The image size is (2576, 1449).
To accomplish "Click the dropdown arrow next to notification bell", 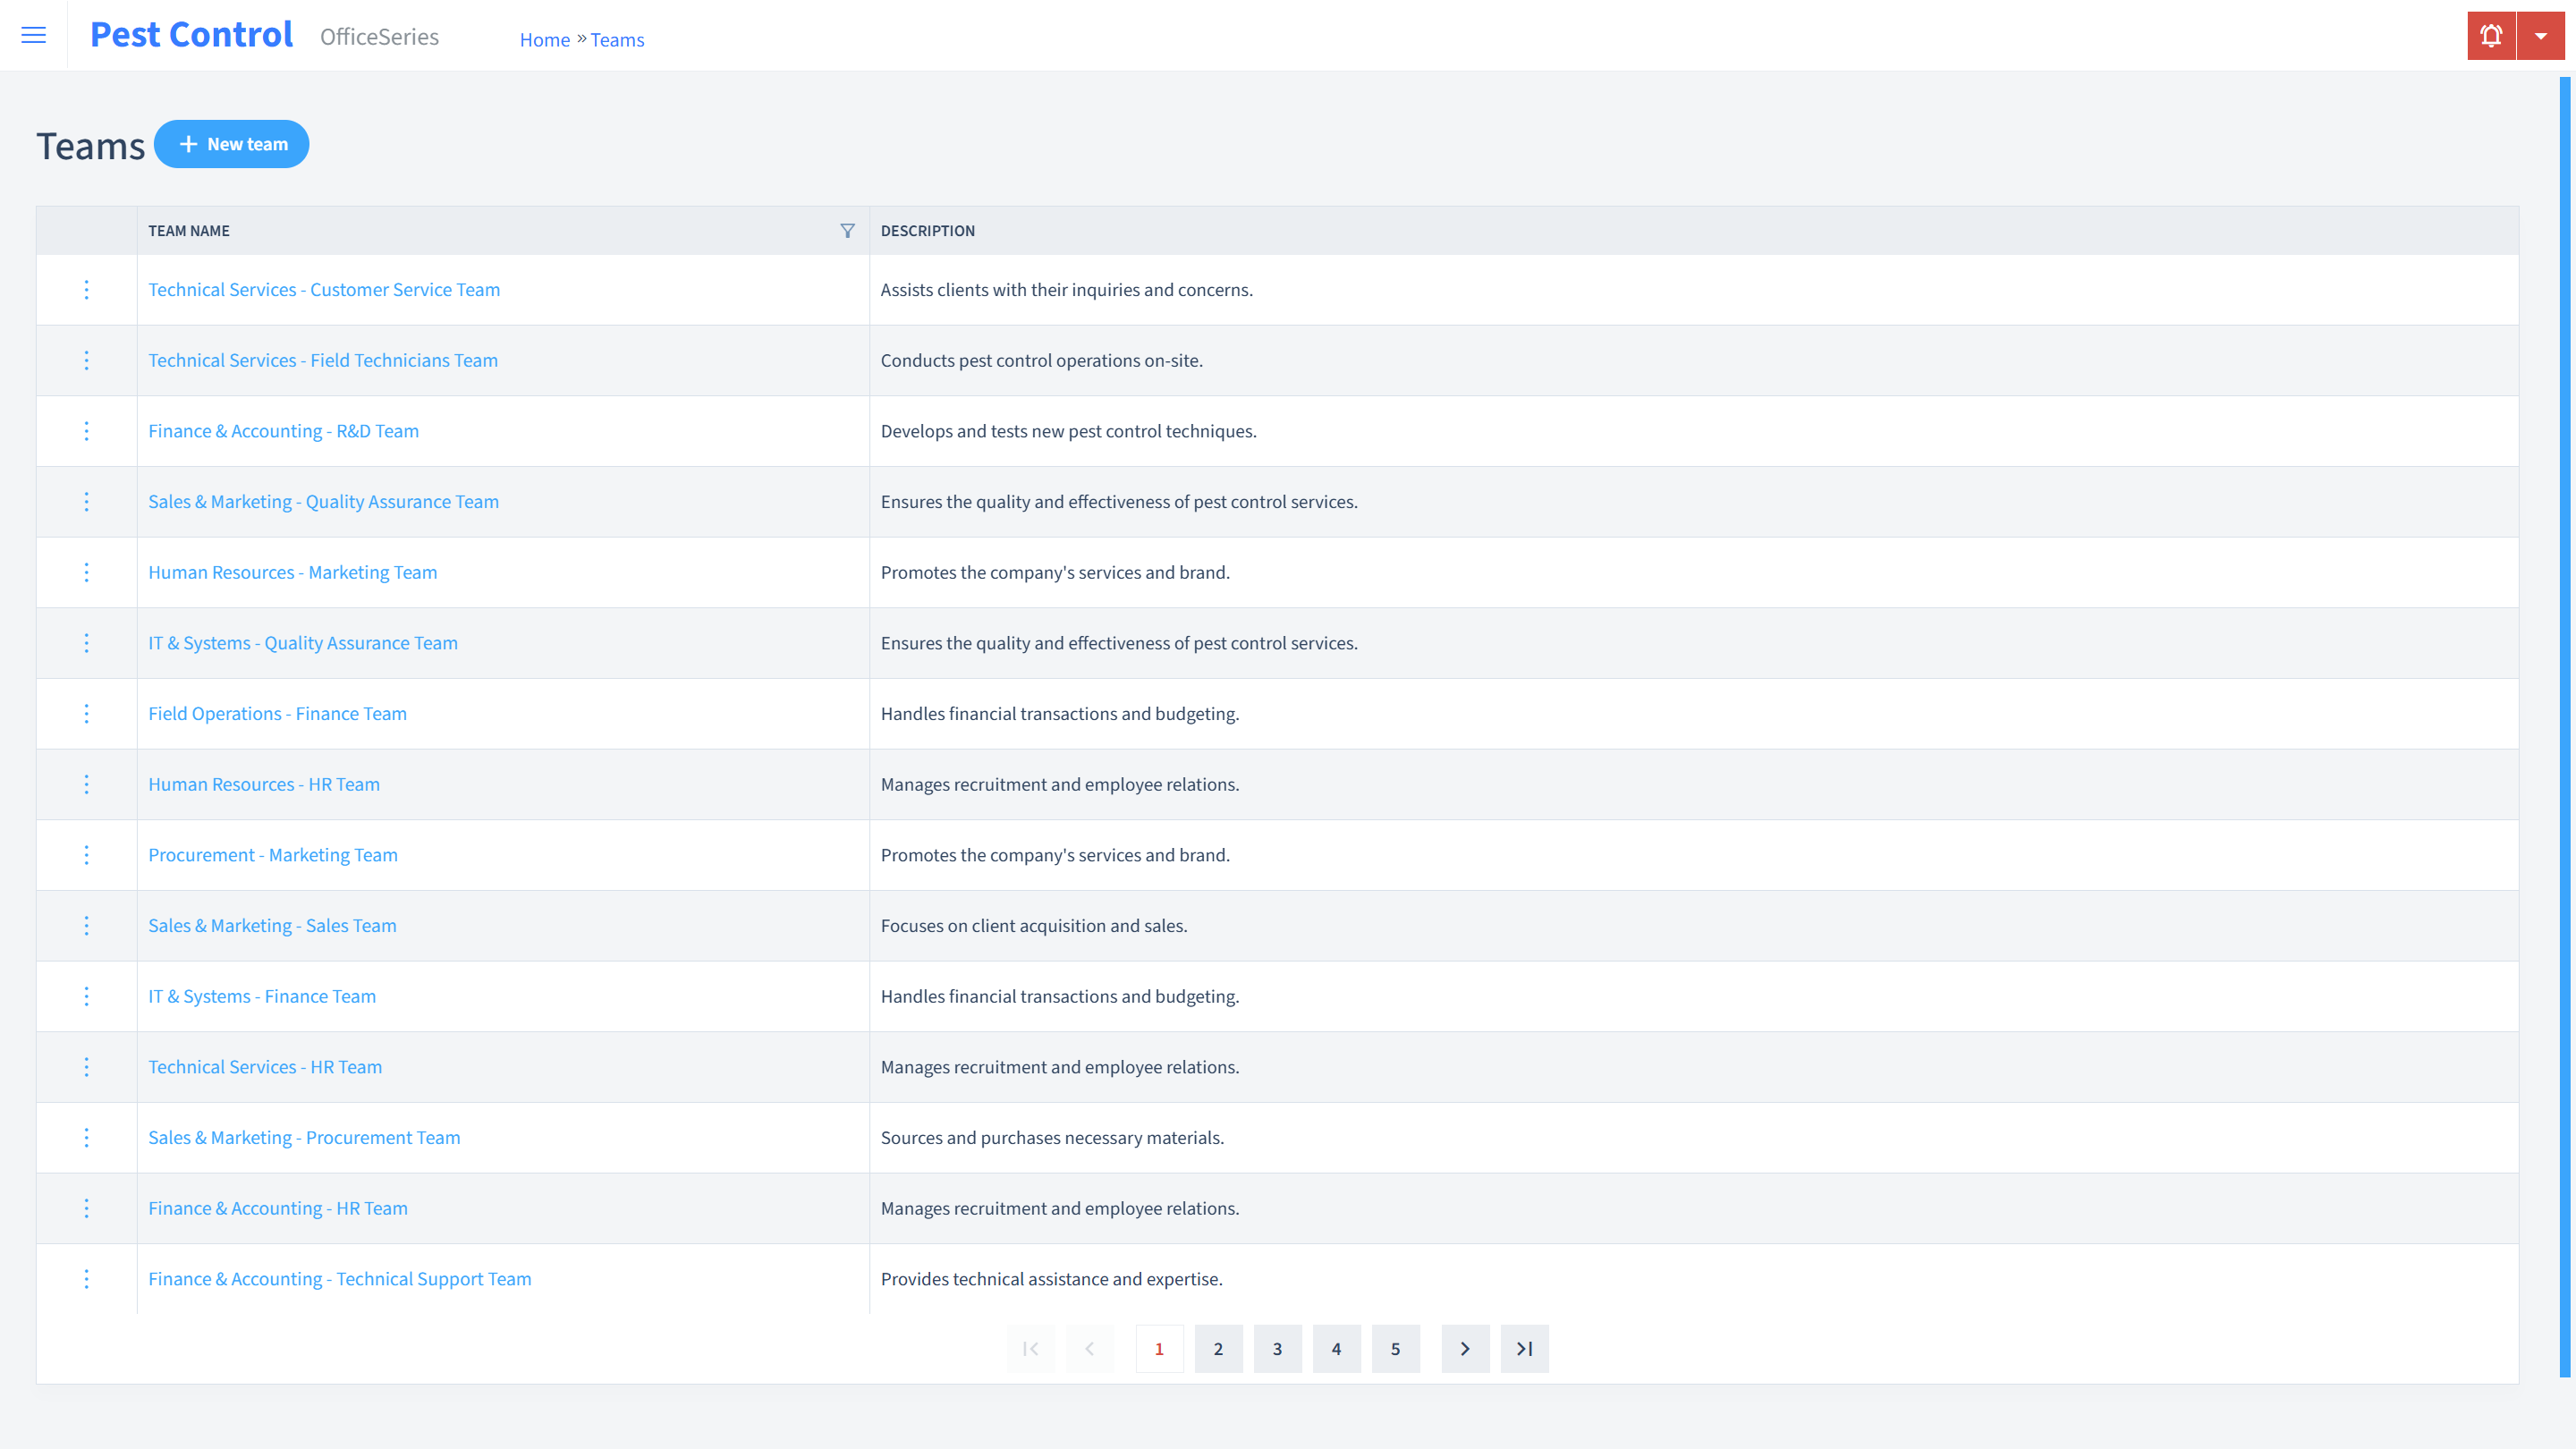I will tap(2540, 36).
